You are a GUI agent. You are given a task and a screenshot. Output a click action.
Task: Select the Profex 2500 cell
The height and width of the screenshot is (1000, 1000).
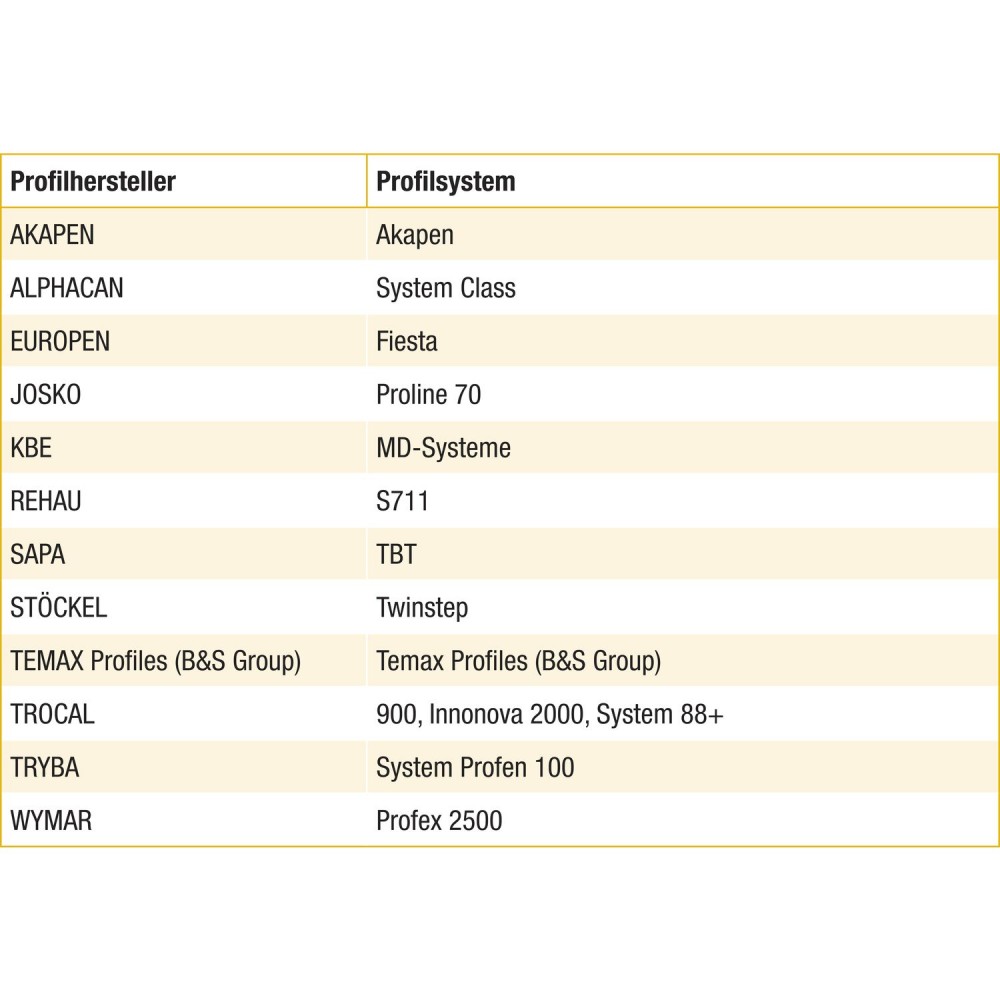[439, 821]
